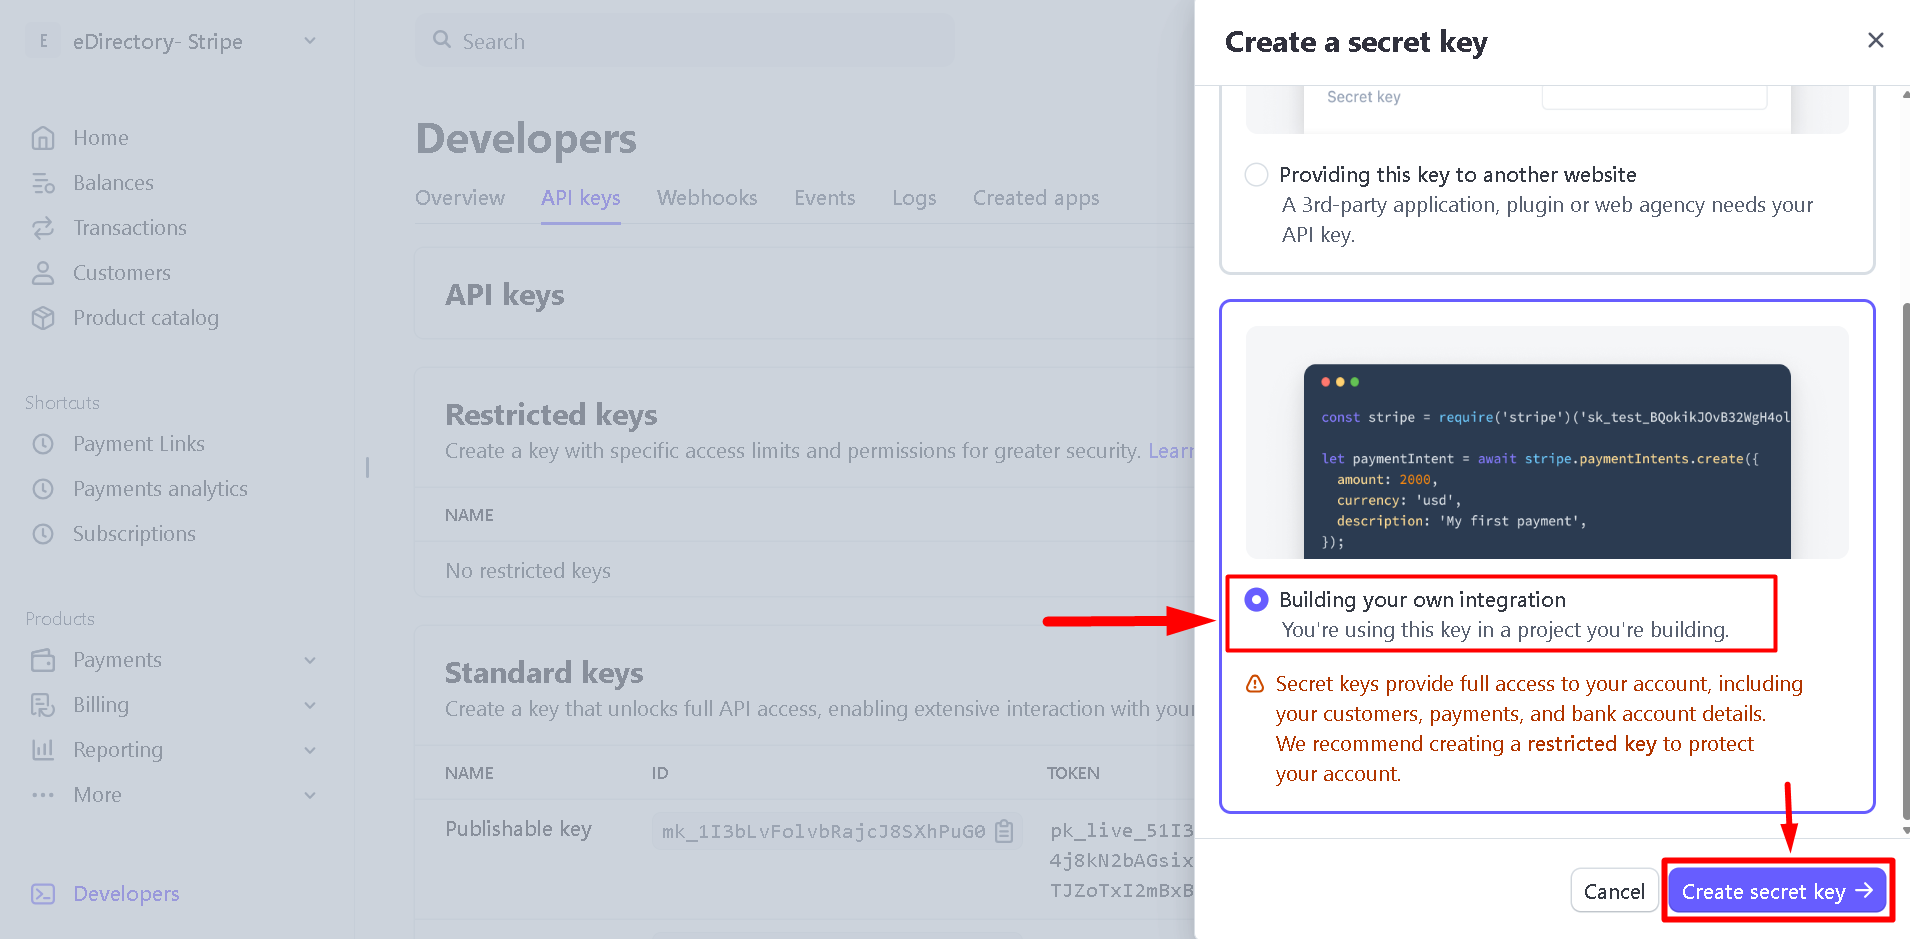Click the Payment Links clock icon
Image resolution: width=1910 pixels, height=939 pixels.
pyautogui.click(x=43, y=444)
